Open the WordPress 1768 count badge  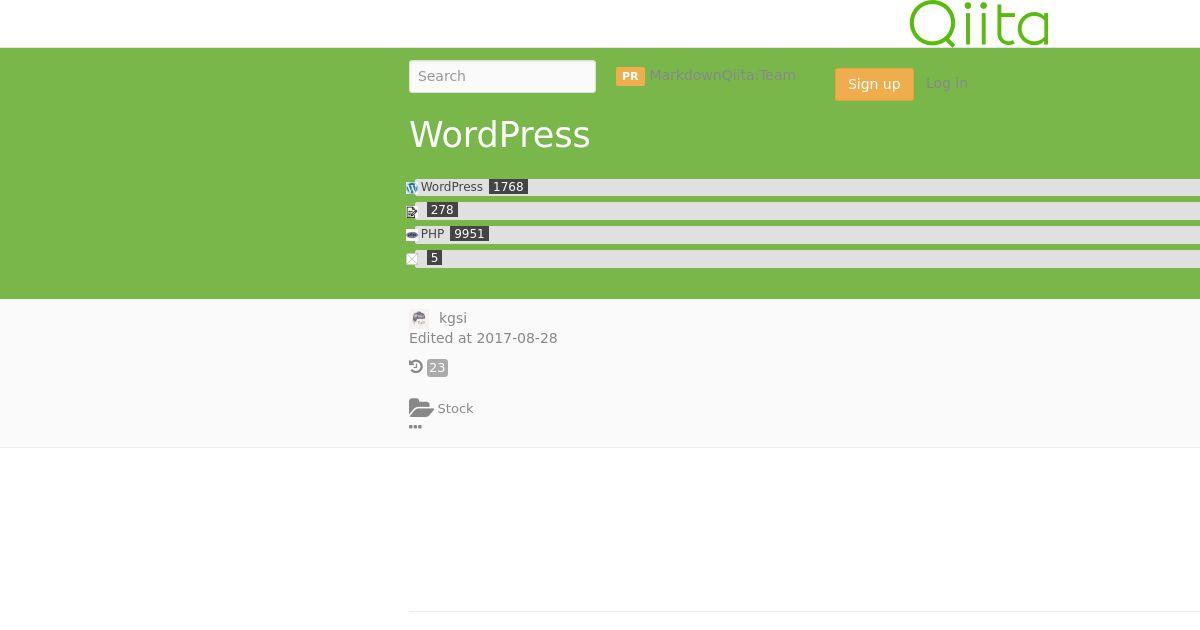[508, 187]
